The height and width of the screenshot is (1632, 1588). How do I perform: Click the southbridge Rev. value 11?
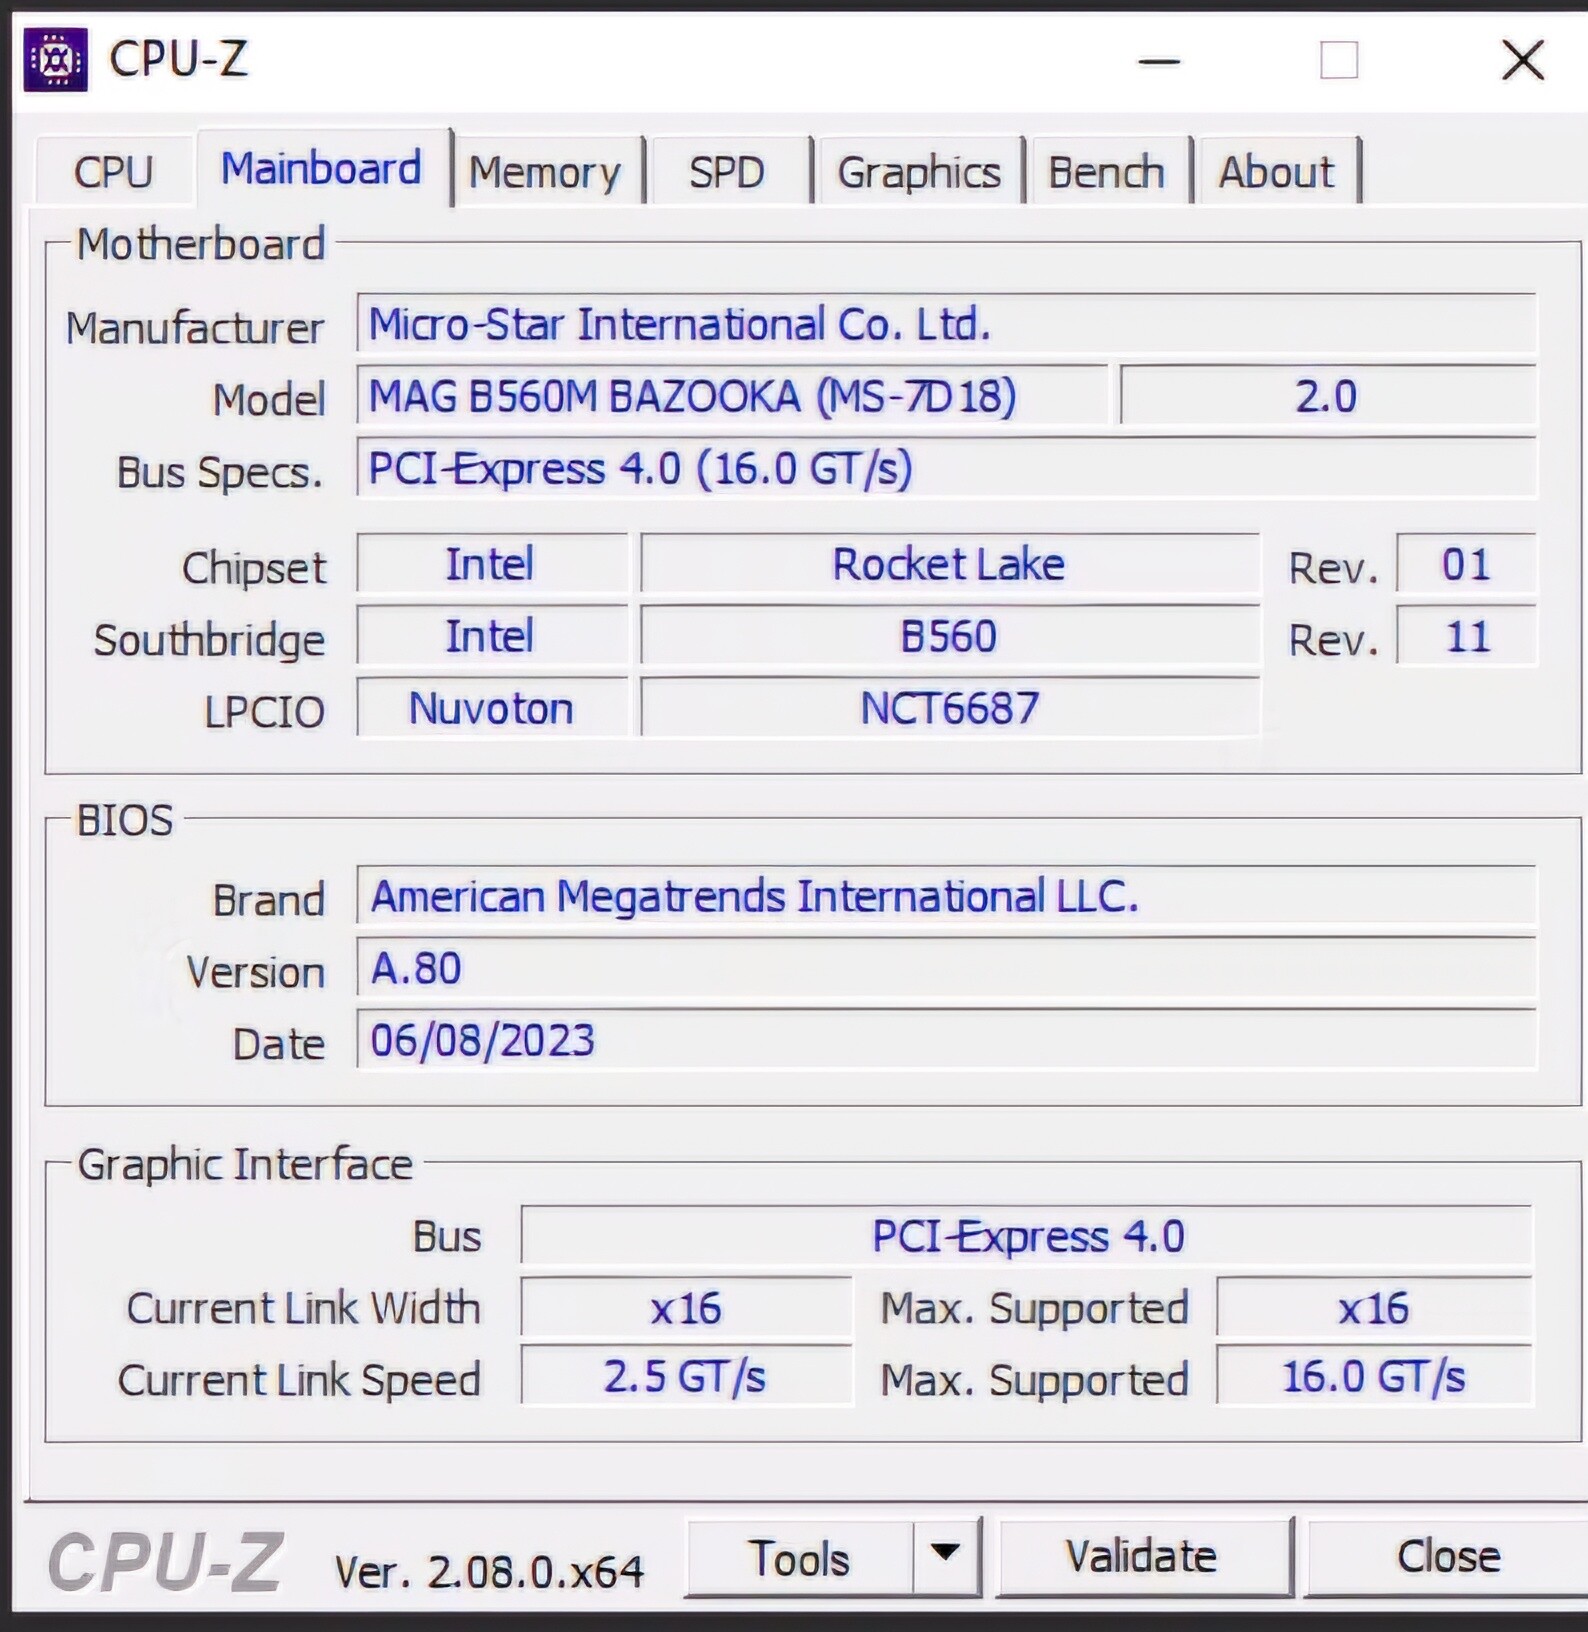tap(1466, 636)
